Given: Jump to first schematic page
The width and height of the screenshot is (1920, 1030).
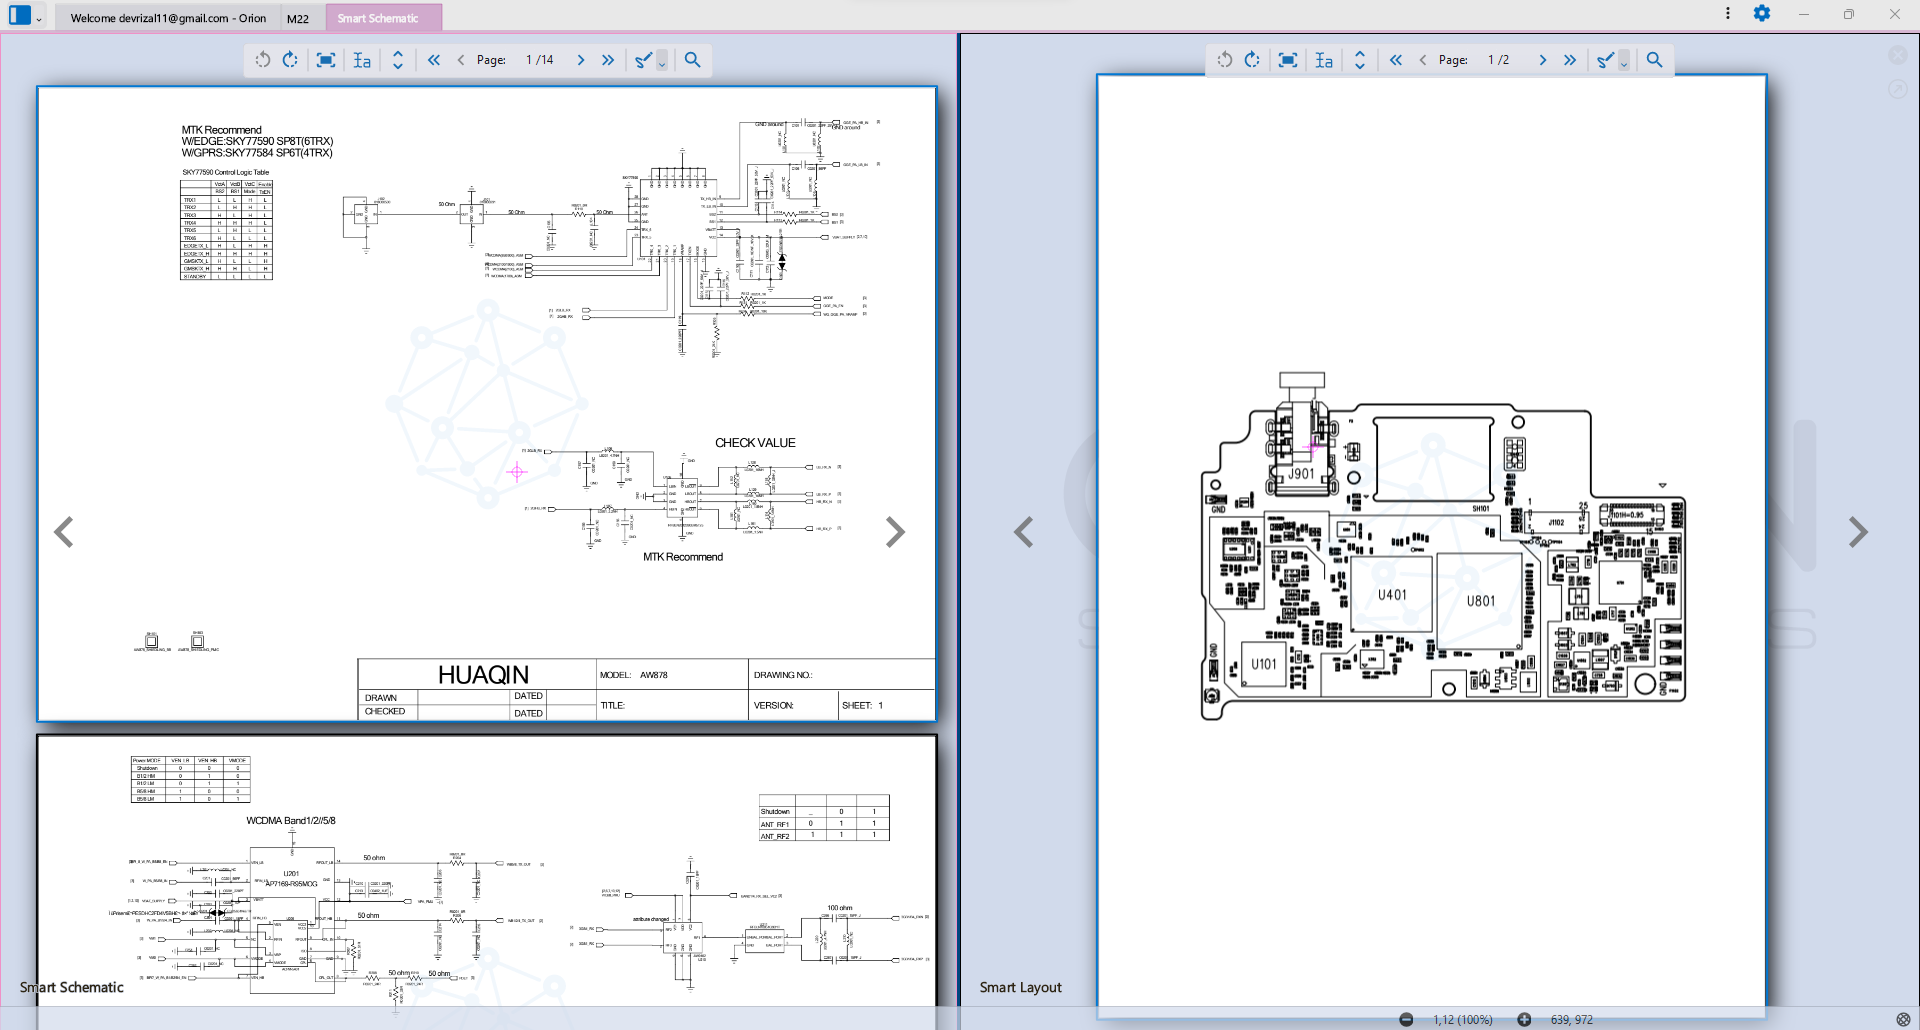Looking at the screenshot, I should 434,60.
